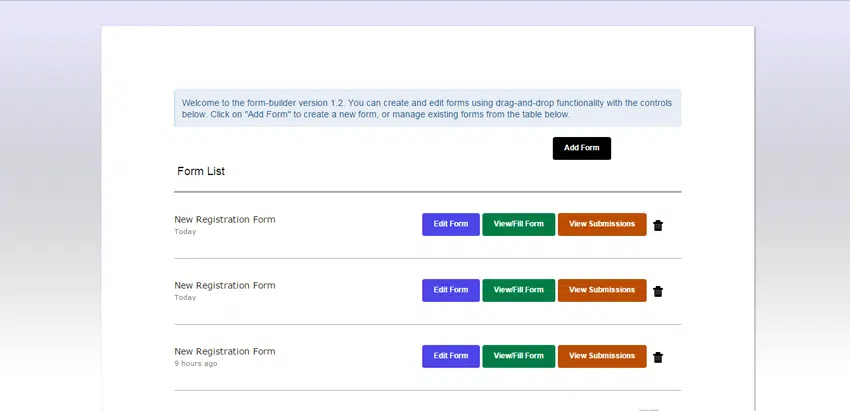Click the "Today" timestamp under the first form
The image size is (850, 411).
[185, 231]
